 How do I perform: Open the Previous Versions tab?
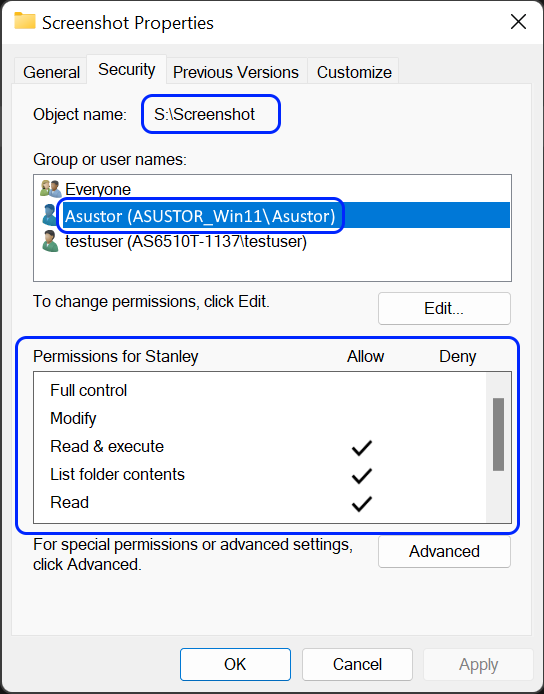pos(235,72)
